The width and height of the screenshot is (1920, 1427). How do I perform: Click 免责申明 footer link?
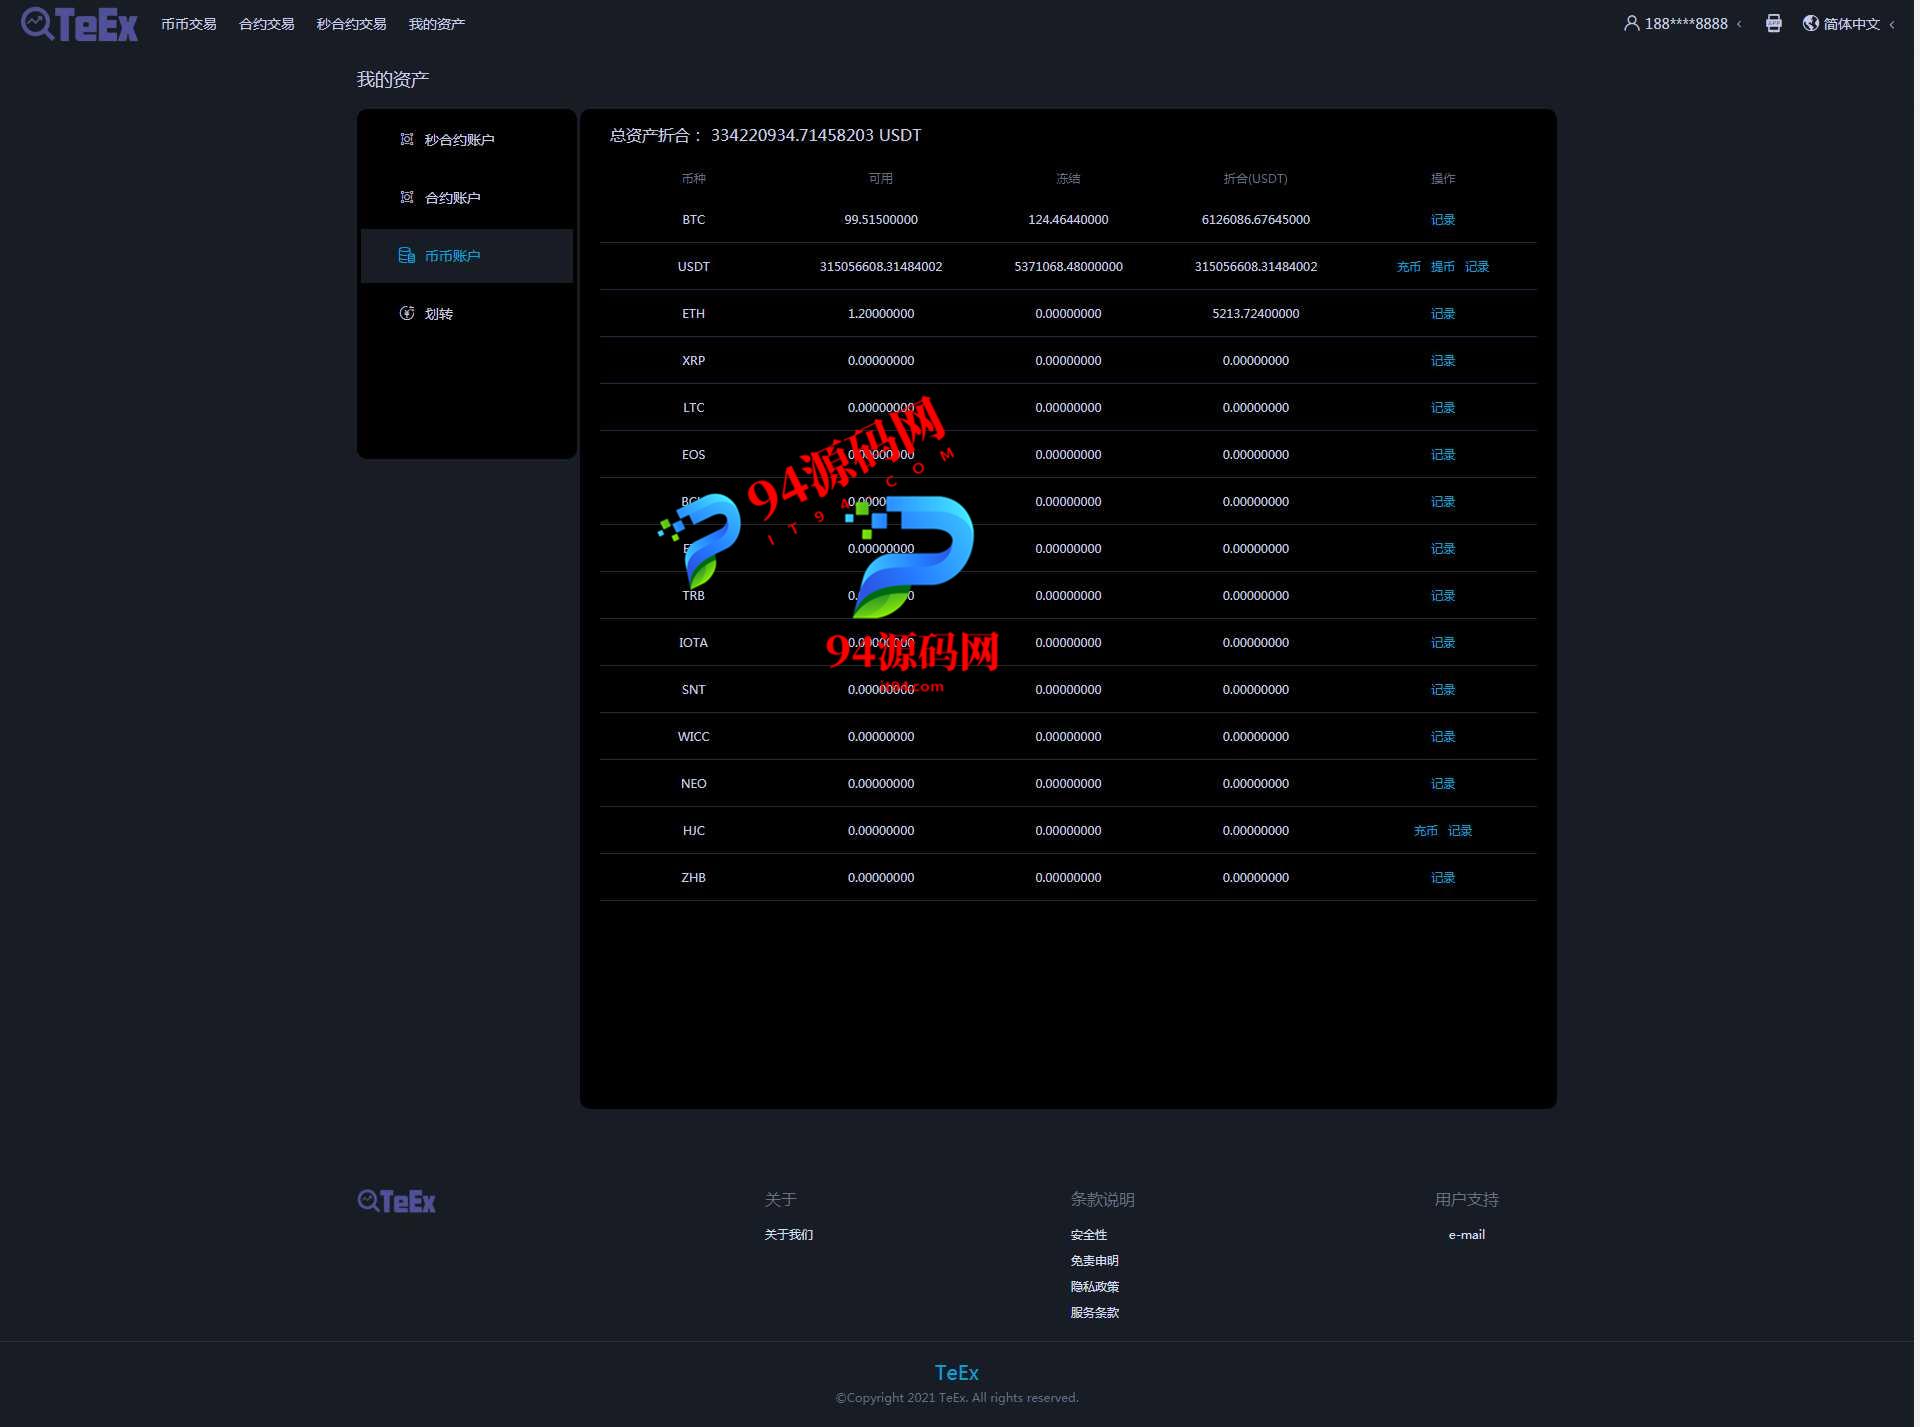pyautogui.click(x=1095, y=1261)
